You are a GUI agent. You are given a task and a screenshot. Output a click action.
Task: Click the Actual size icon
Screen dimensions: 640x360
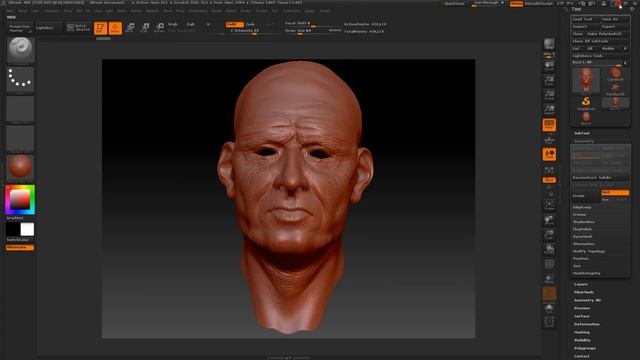(x=549, y=95)
